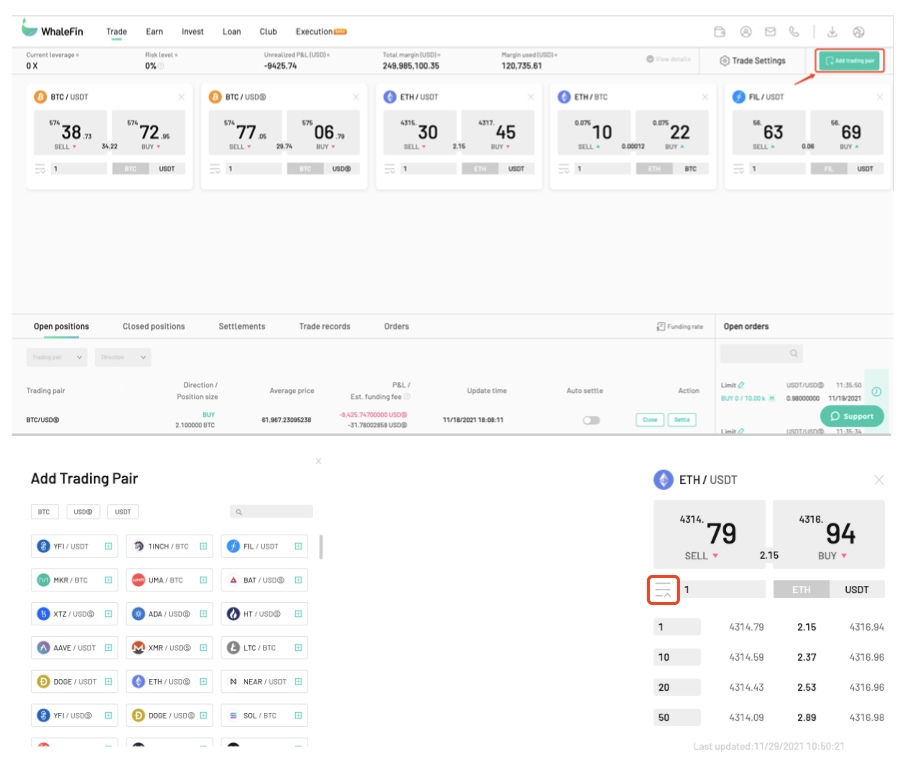The height and width of the screenshot is (762, 906).
Task: Add 1INCH / BTC pair plus icon
Action: (203, 547)
